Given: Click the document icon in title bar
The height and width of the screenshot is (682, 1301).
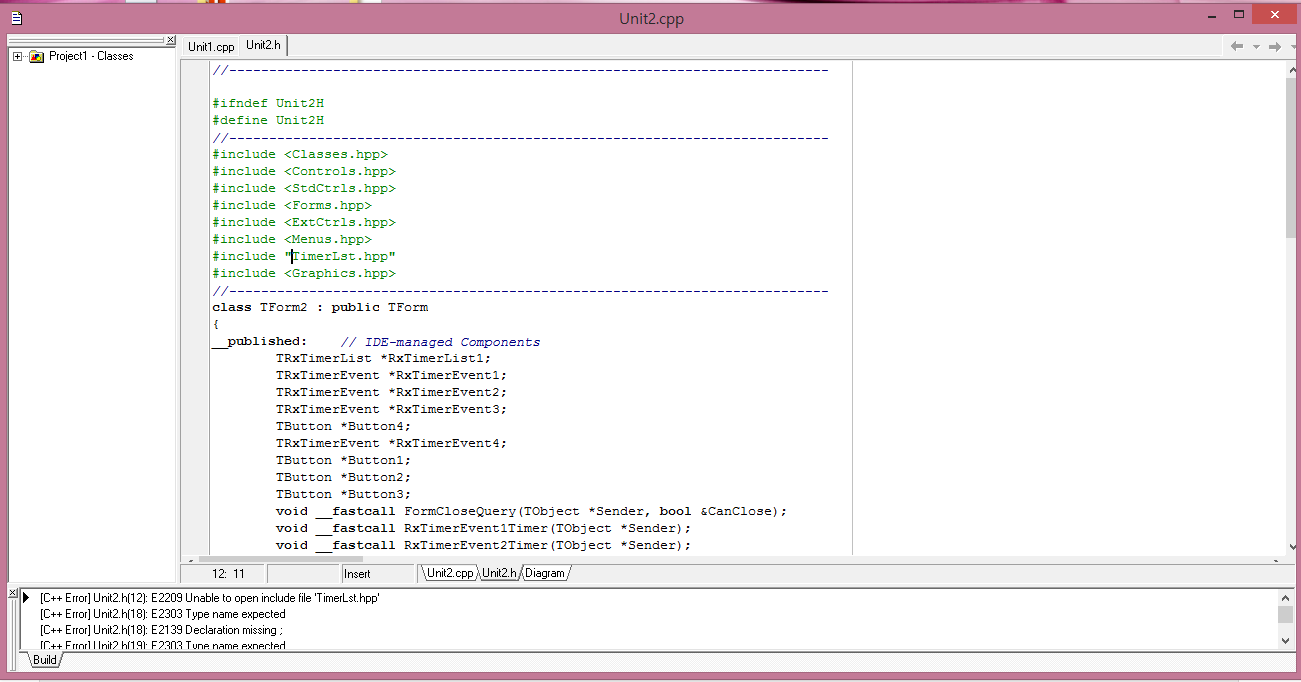Looking at the screenshot, I should point(16,17).
